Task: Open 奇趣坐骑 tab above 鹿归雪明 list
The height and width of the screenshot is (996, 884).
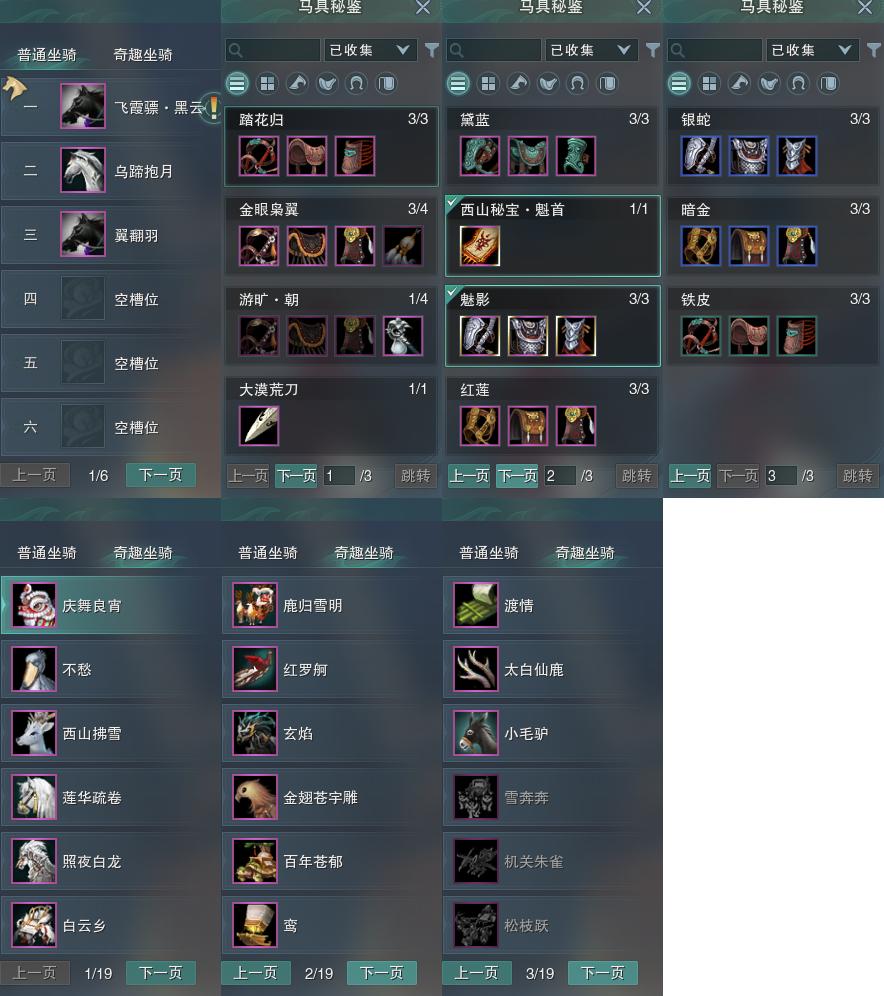Action: [x=364, y=553]
